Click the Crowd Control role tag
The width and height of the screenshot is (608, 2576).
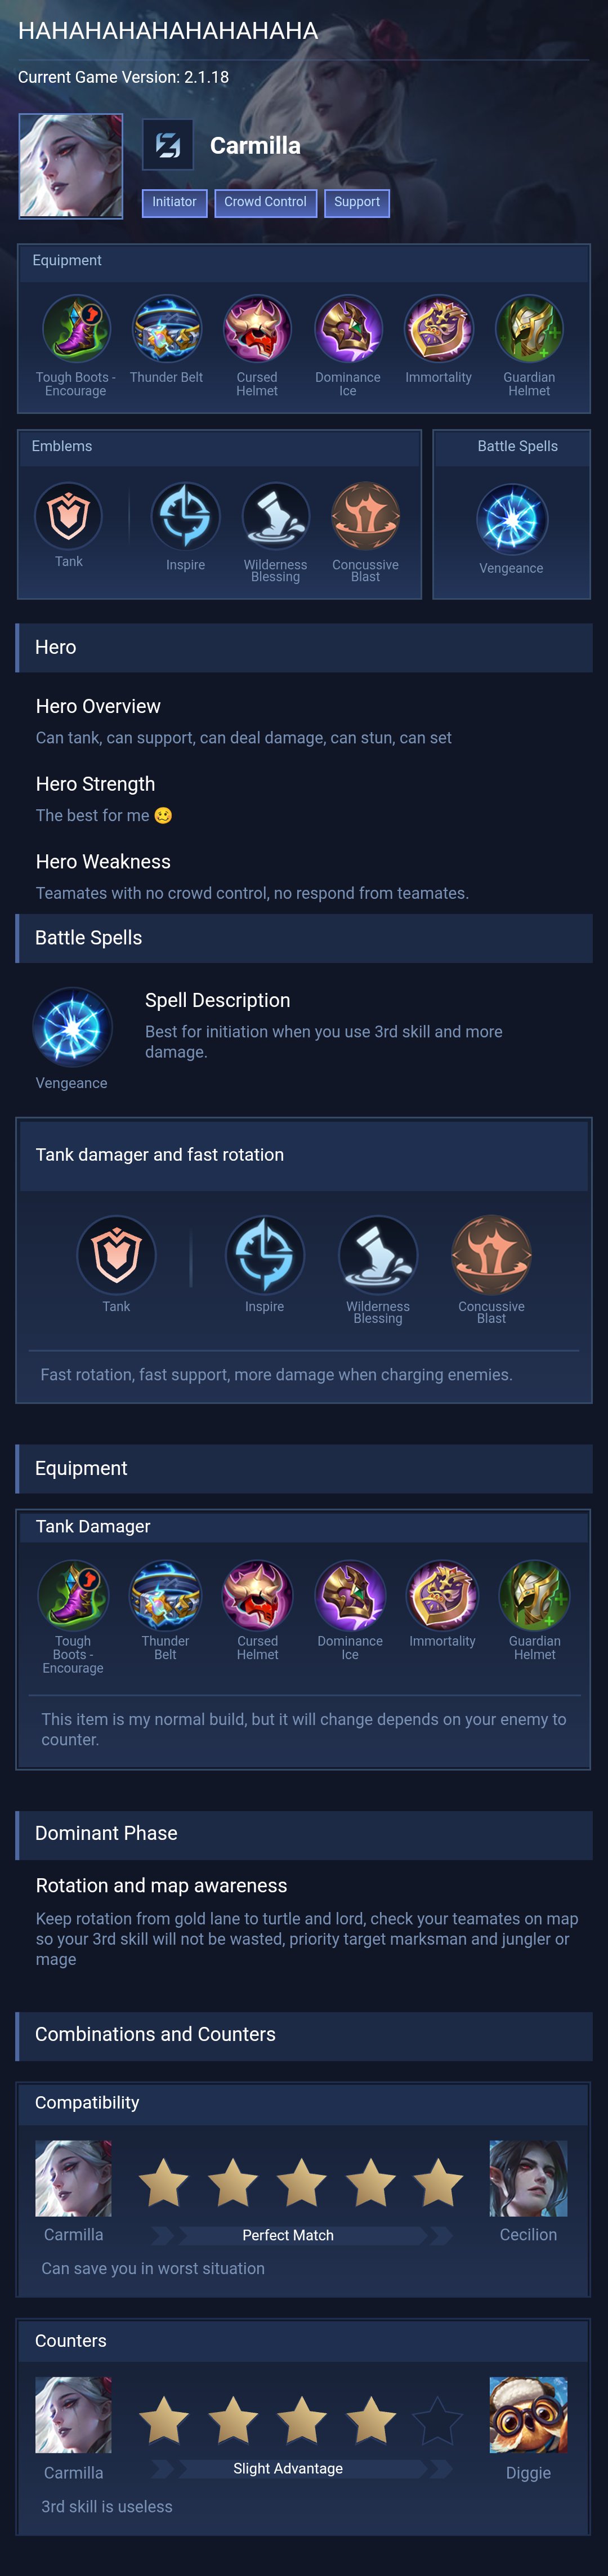[x=265, y=202]
